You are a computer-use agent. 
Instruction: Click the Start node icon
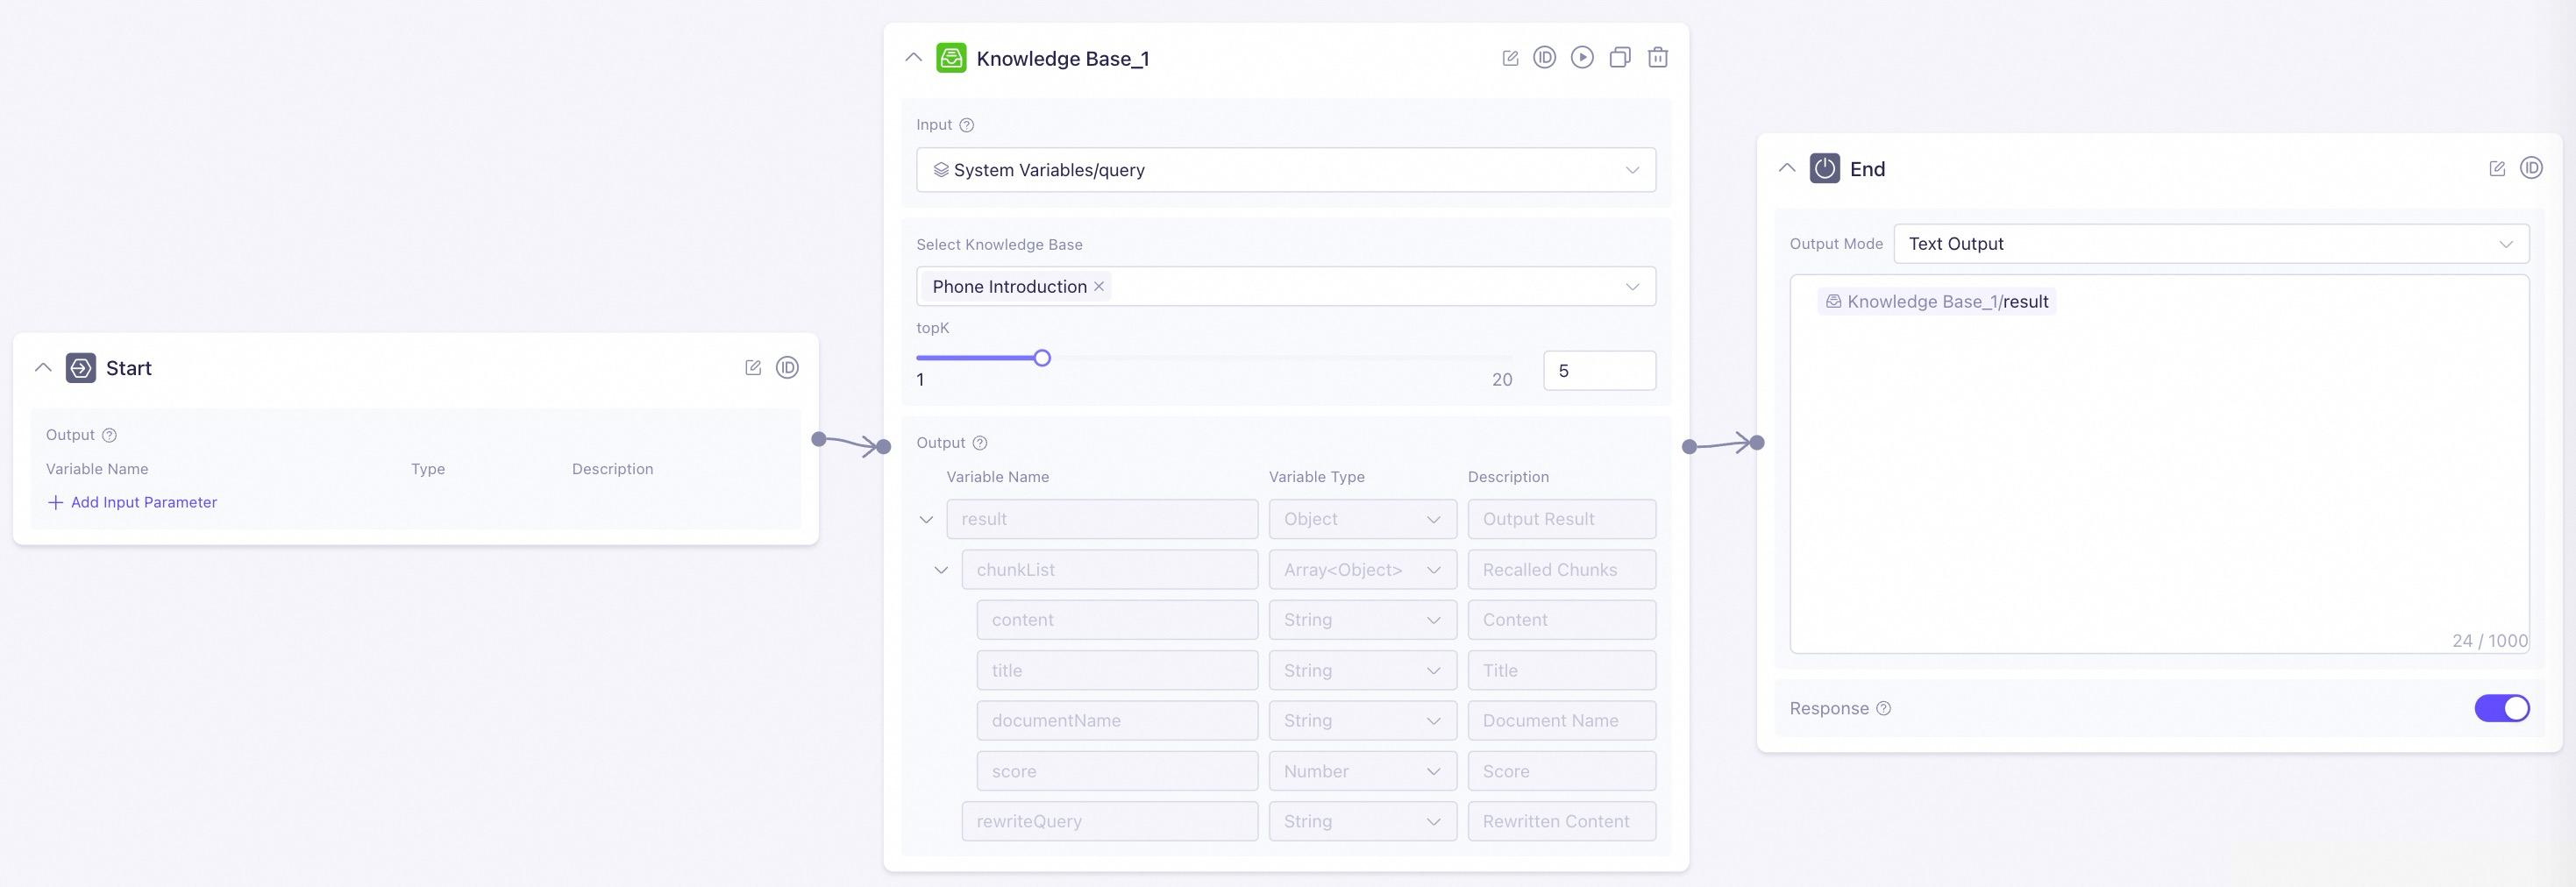pyautogui.click(x=81, y=368)
